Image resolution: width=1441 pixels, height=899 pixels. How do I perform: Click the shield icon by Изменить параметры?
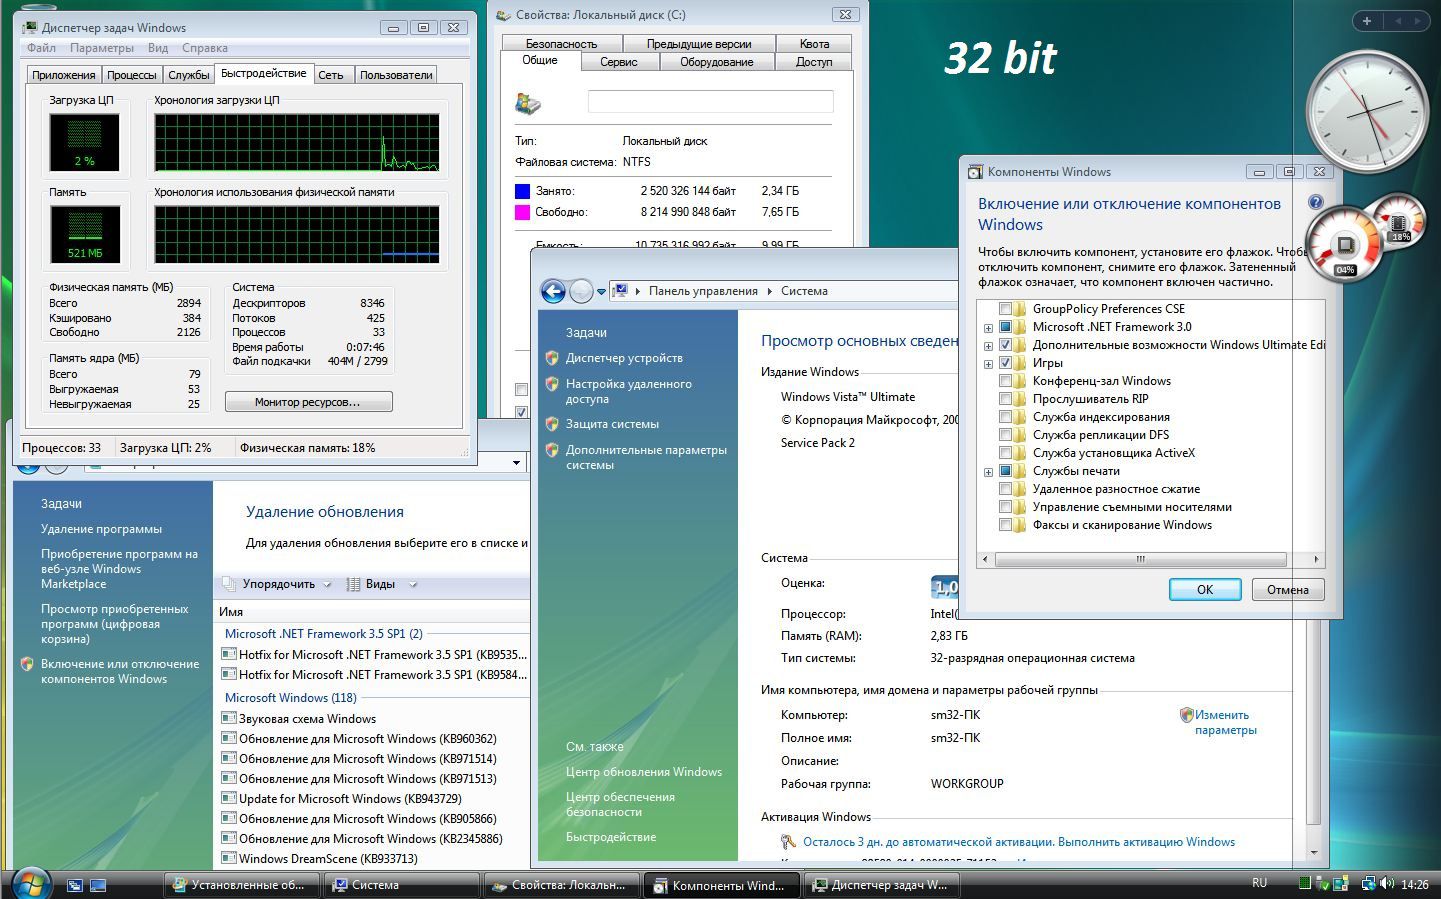[x=1186, y=715]
